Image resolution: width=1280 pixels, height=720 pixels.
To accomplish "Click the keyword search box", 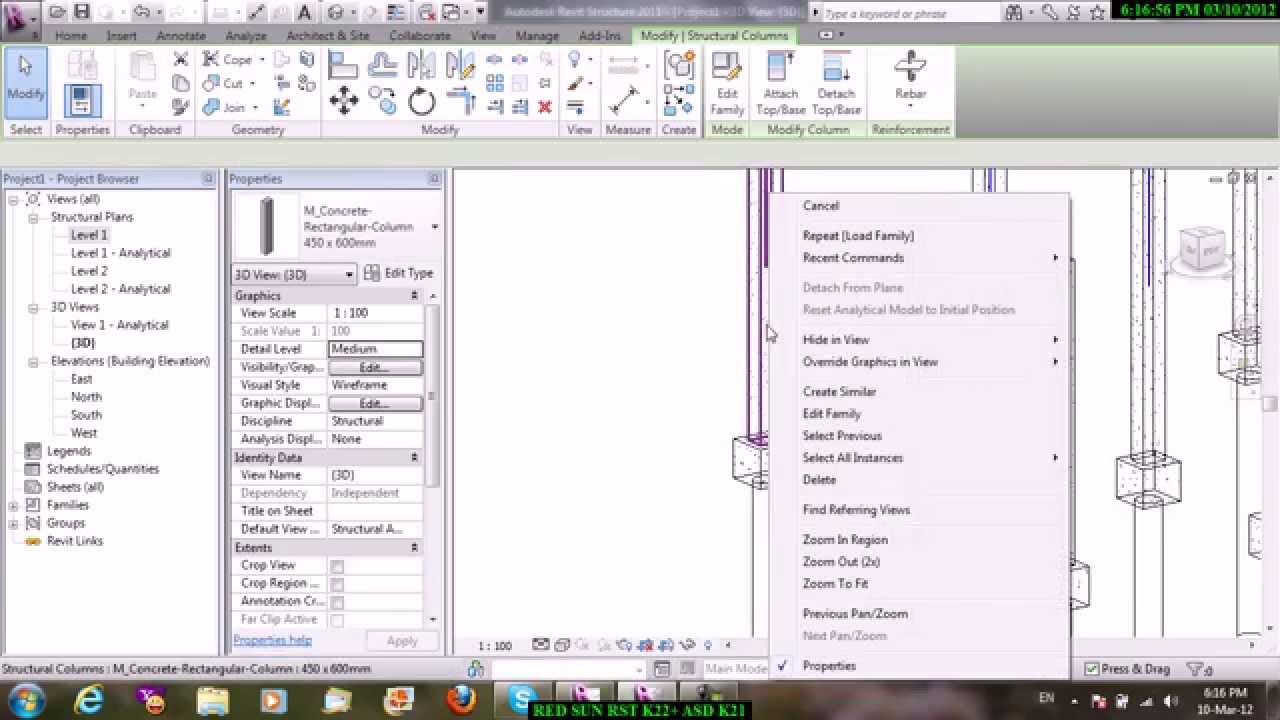I will [908, 13].
